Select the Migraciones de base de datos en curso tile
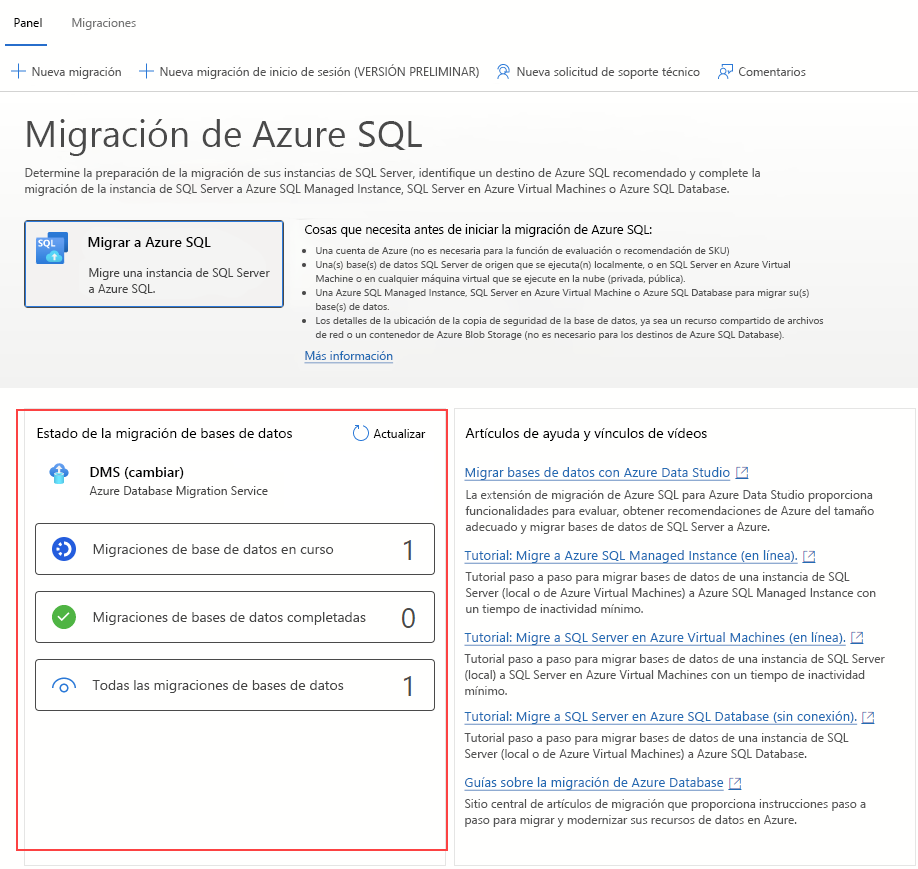Image resolution: width=918 pixels, height=869 pixels. tap(234, 548)
